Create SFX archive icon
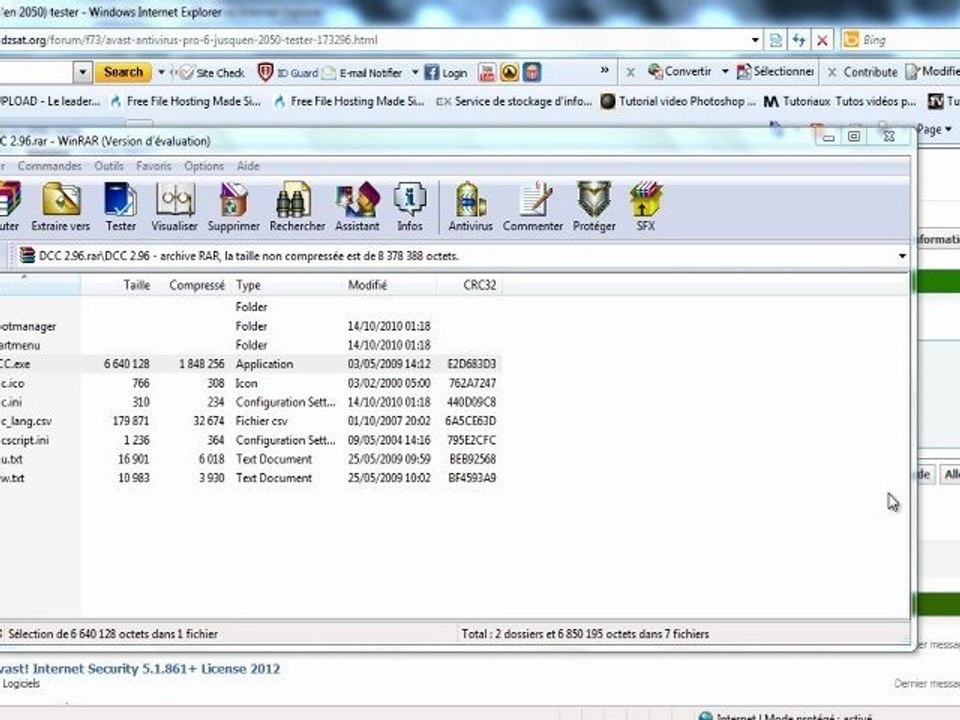This screenshot has height=720, width=960. click(x=645, y=206)
